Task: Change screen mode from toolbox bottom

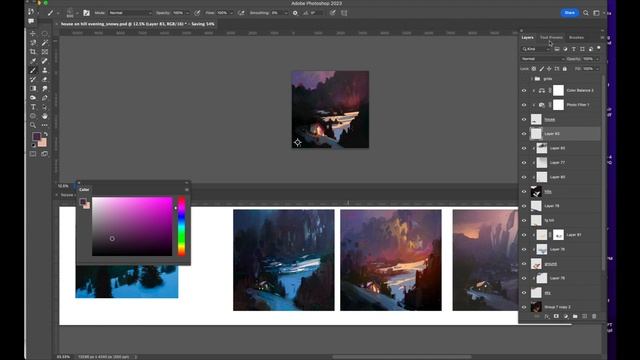Action: pyautogui.click(x=44, y=154)
